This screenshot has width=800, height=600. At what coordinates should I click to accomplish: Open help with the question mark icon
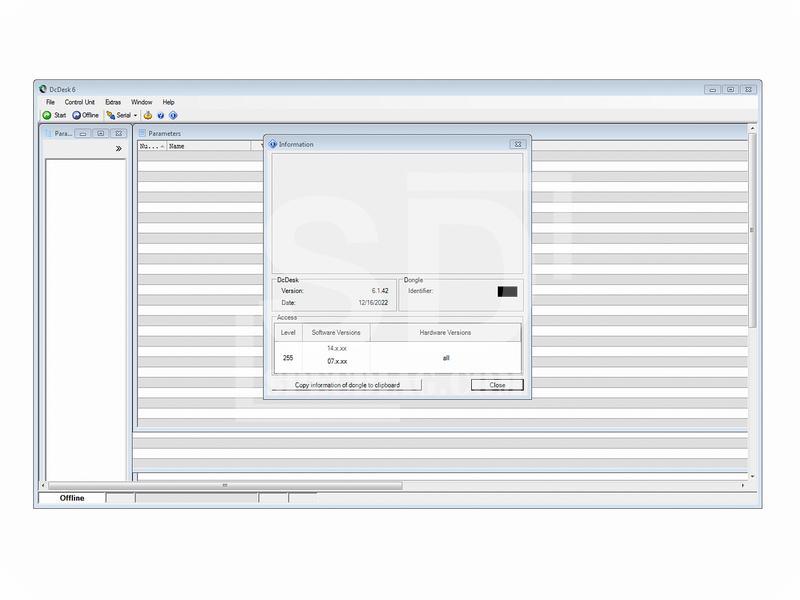point(161,115)
